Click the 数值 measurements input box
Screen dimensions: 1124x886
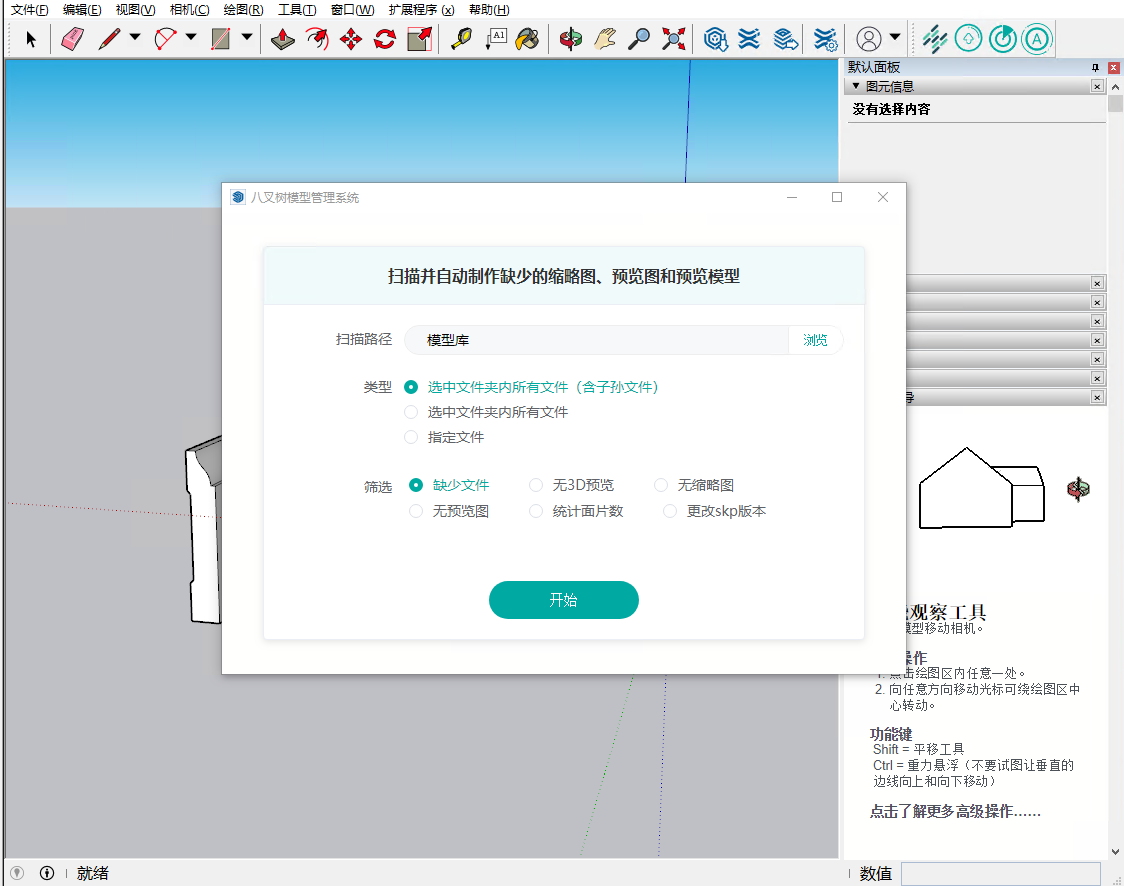pos(1001,874)
